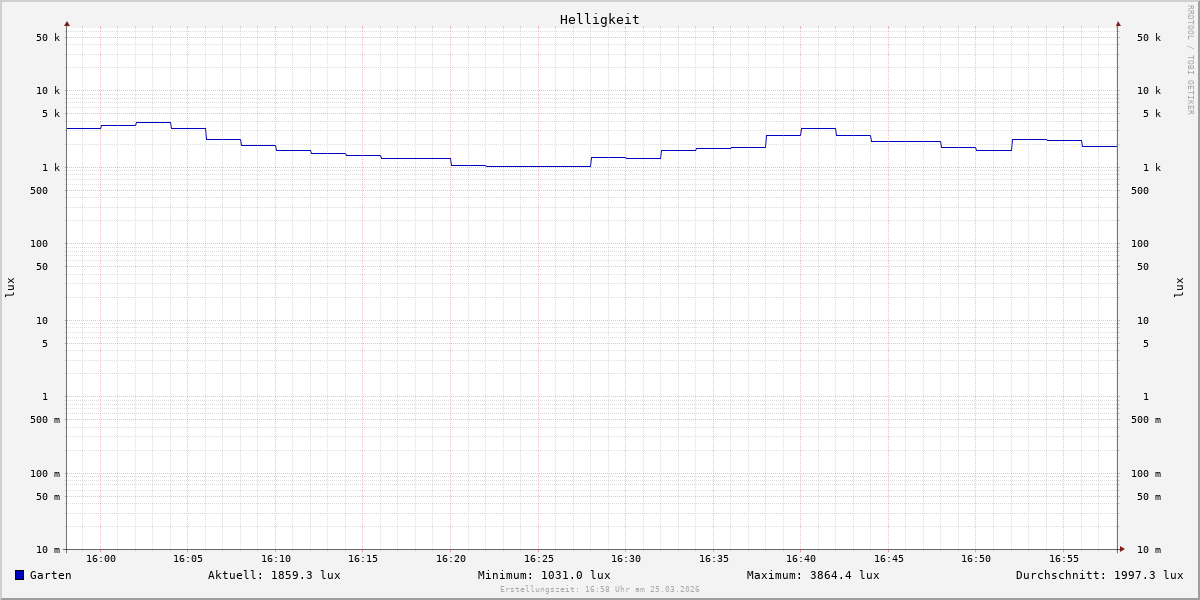Click the Minimum 1031.0 lux readout
1200x600 pixels.
coord(544,575)
